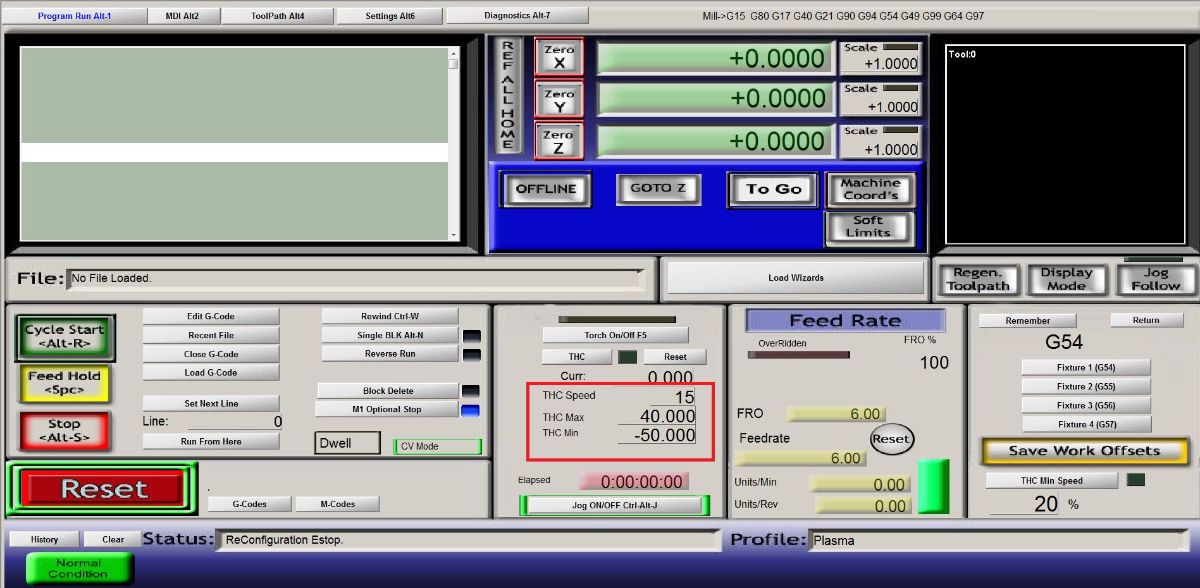Click the round feed rate Reset button
The height and width of the screenshot is (588, 1200).
(891, 438)
